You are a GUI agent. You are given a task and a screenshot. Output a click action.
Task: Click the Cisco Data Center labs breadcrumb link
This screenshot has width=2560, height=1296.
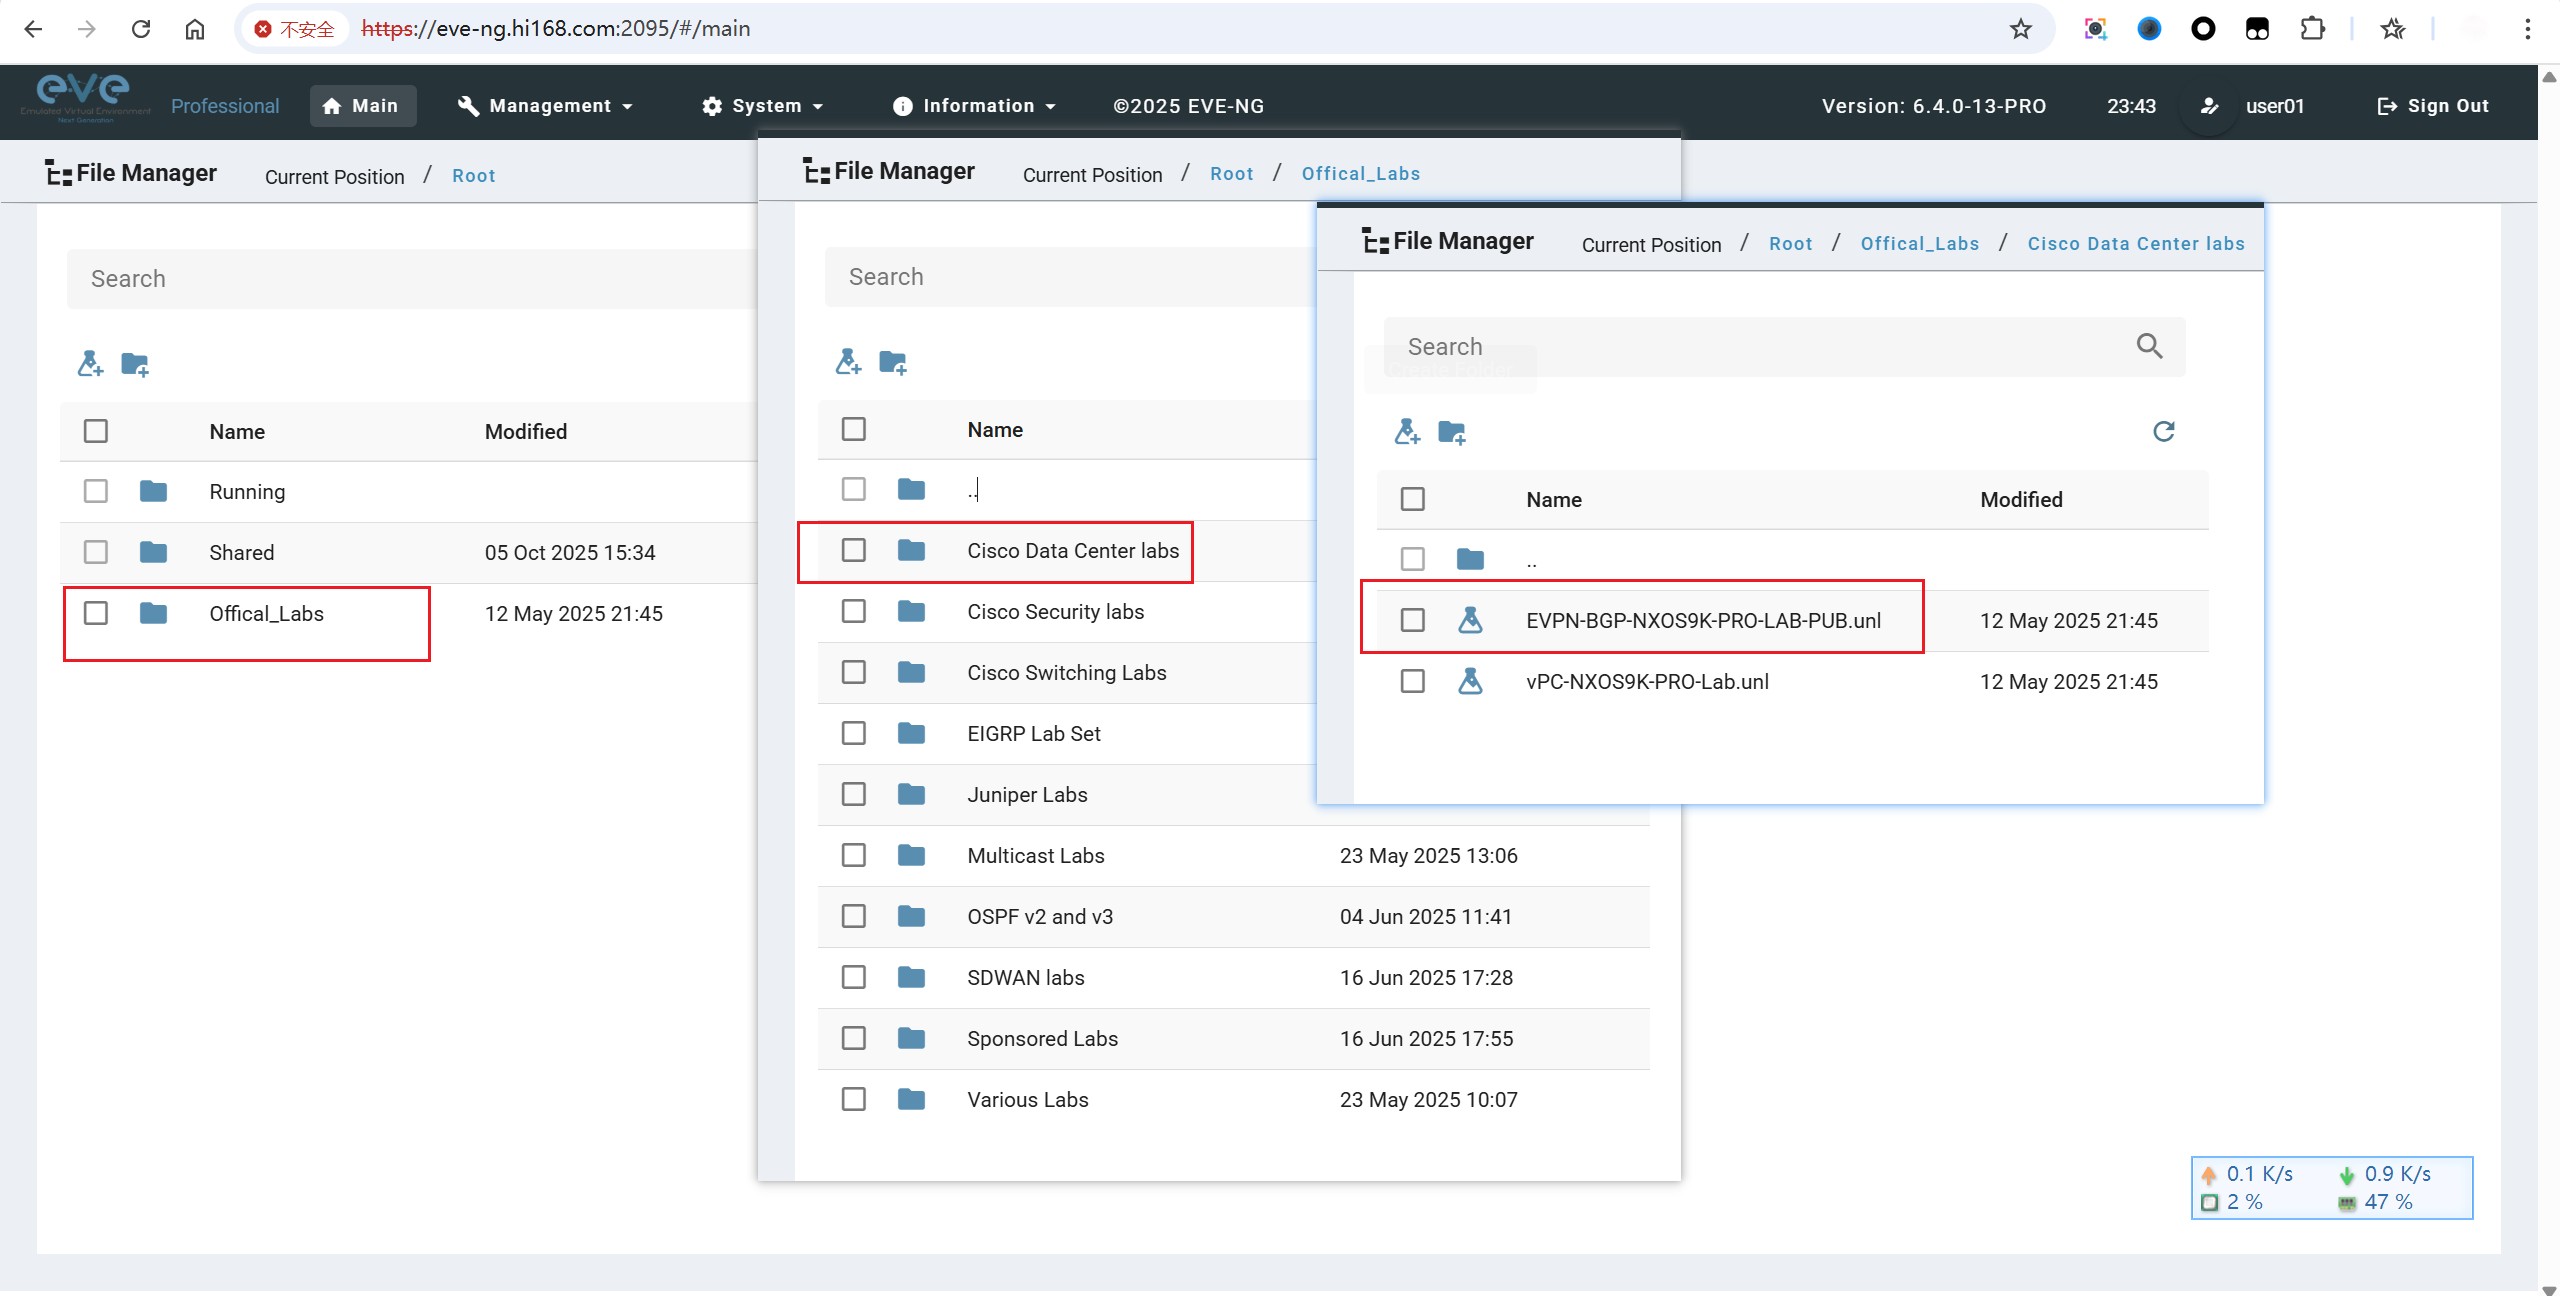(x=2135, y=244)
